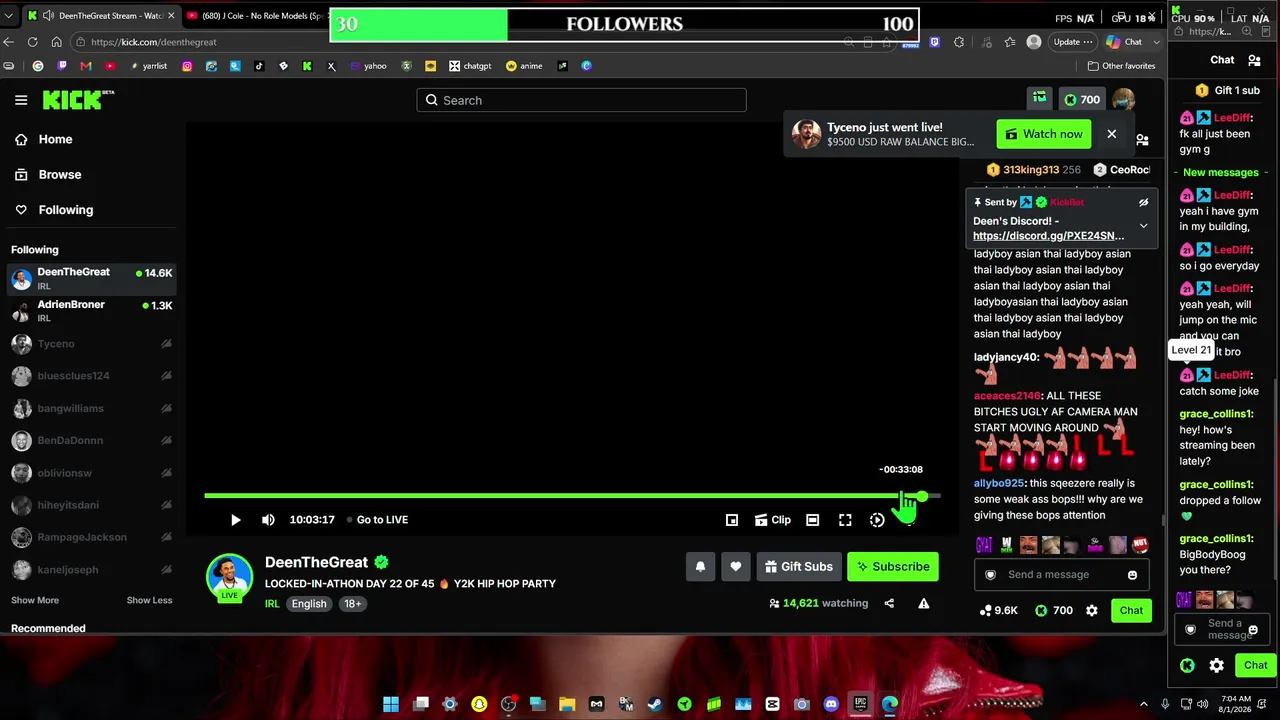Click the Kick search box
1280x720 pixels.
point(581,100)
